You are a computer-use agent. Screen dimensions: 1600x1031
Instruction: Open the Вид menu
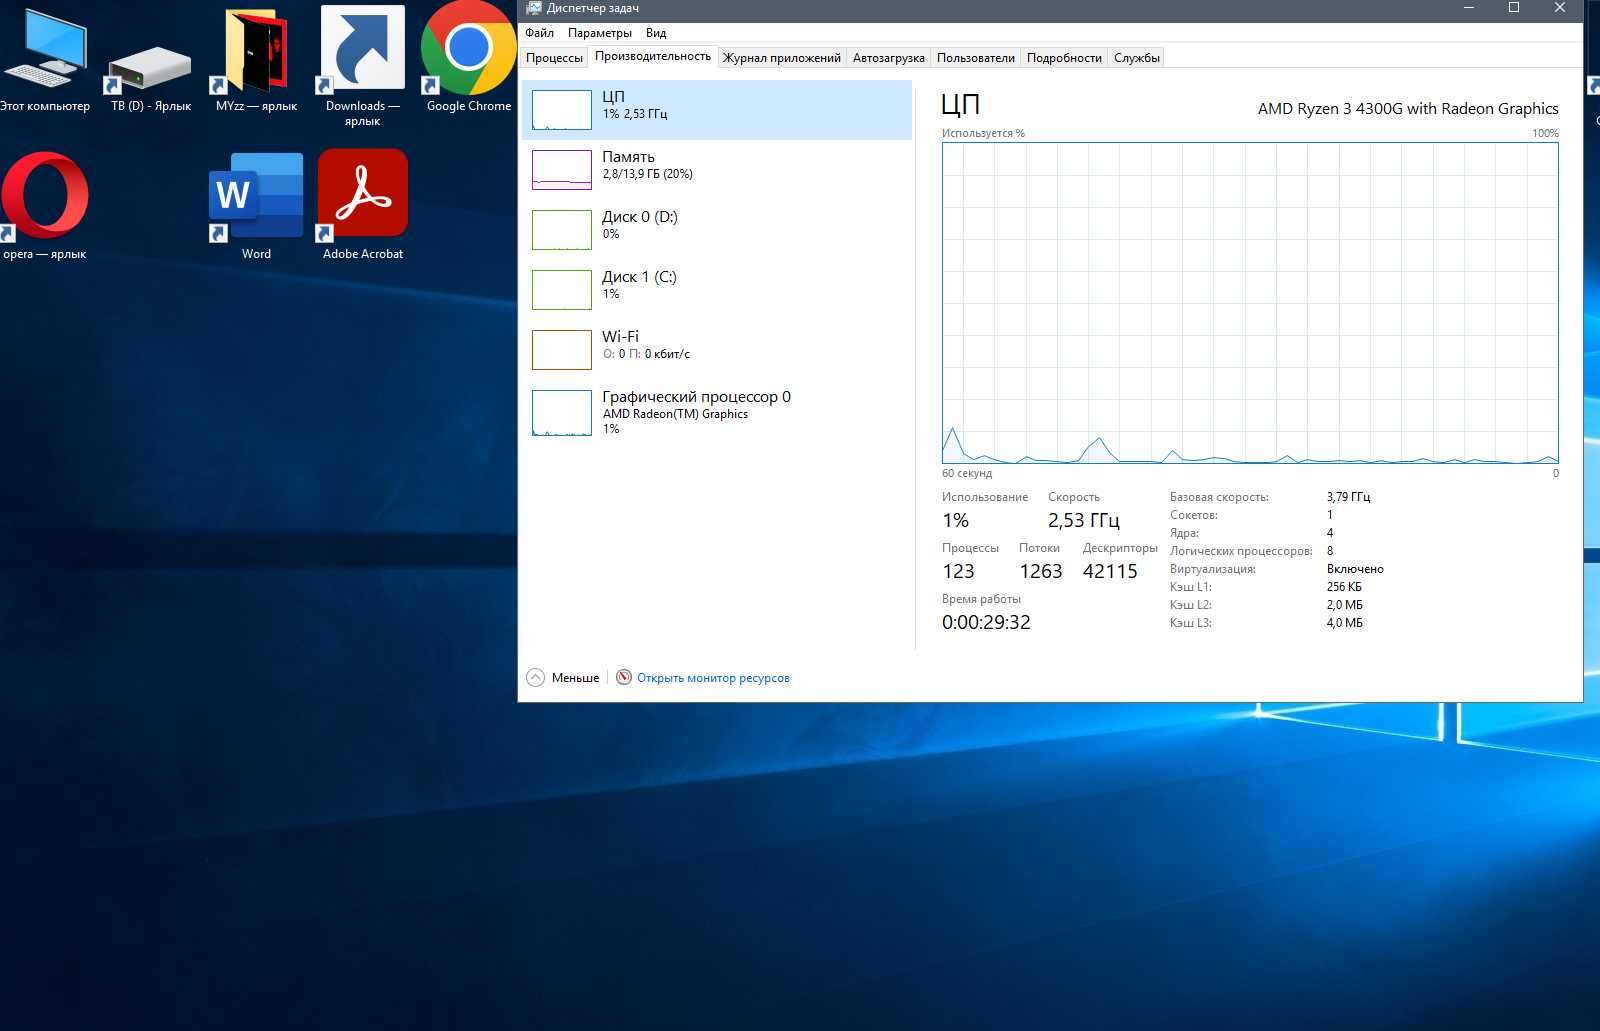tap(656, 33)
